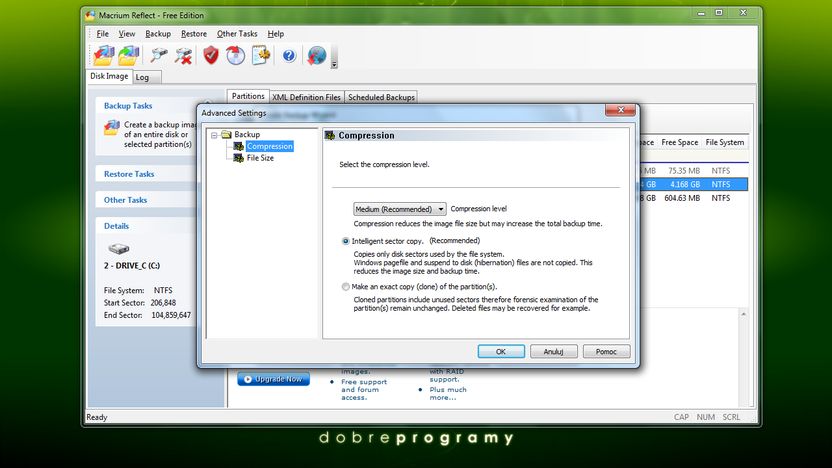Click the create backup image toolbar icon
The width and height of the screenshot is (832, 468).
click(103, 55)
